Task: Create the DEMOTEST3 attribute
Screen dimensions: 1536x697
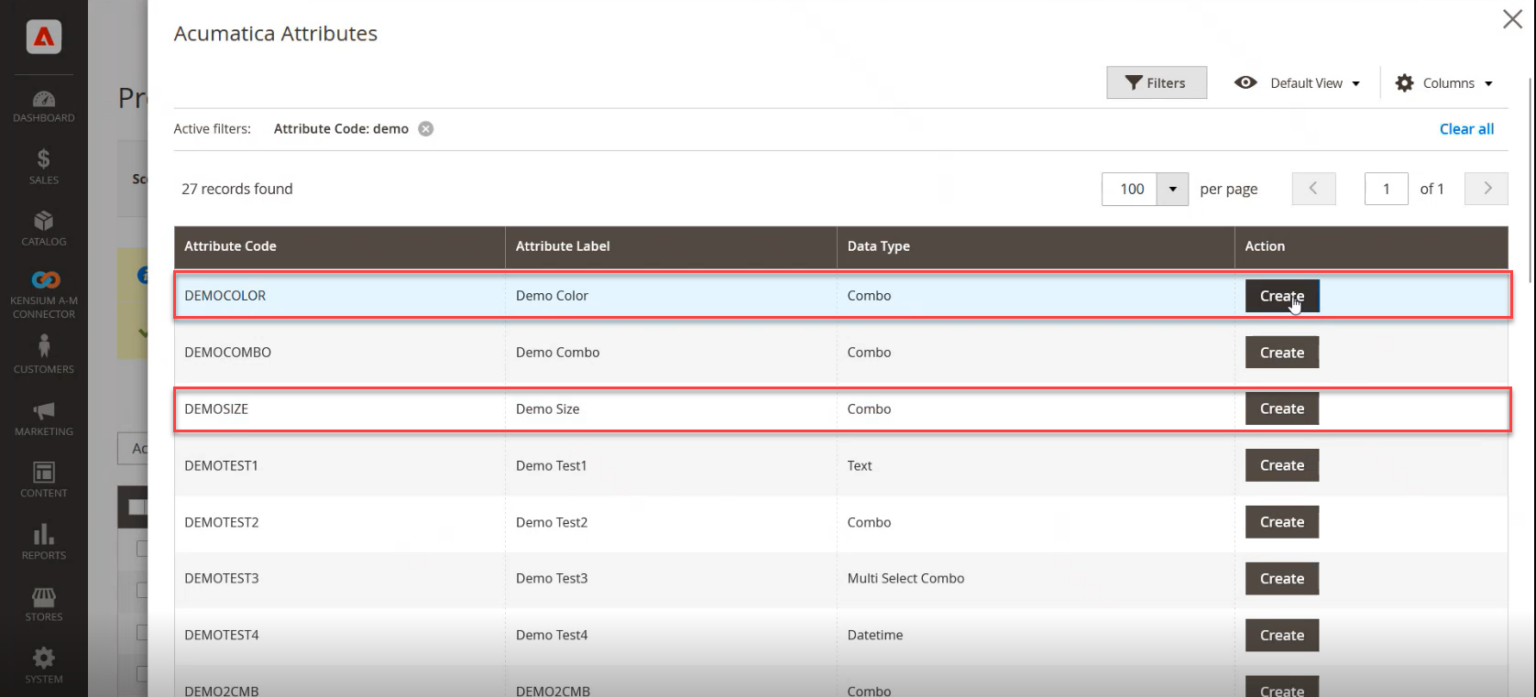Action: [1282, 578]
